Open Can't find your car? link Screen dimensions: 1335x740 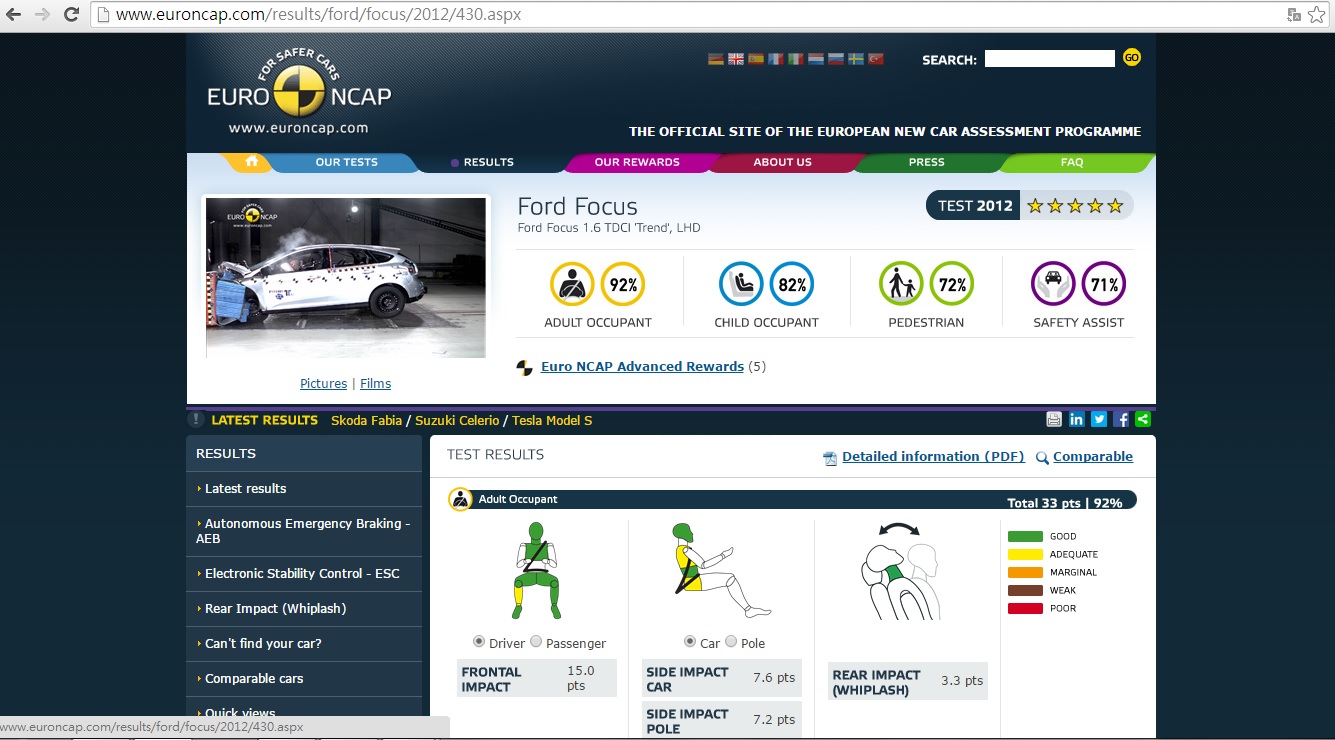coord(263,644)
